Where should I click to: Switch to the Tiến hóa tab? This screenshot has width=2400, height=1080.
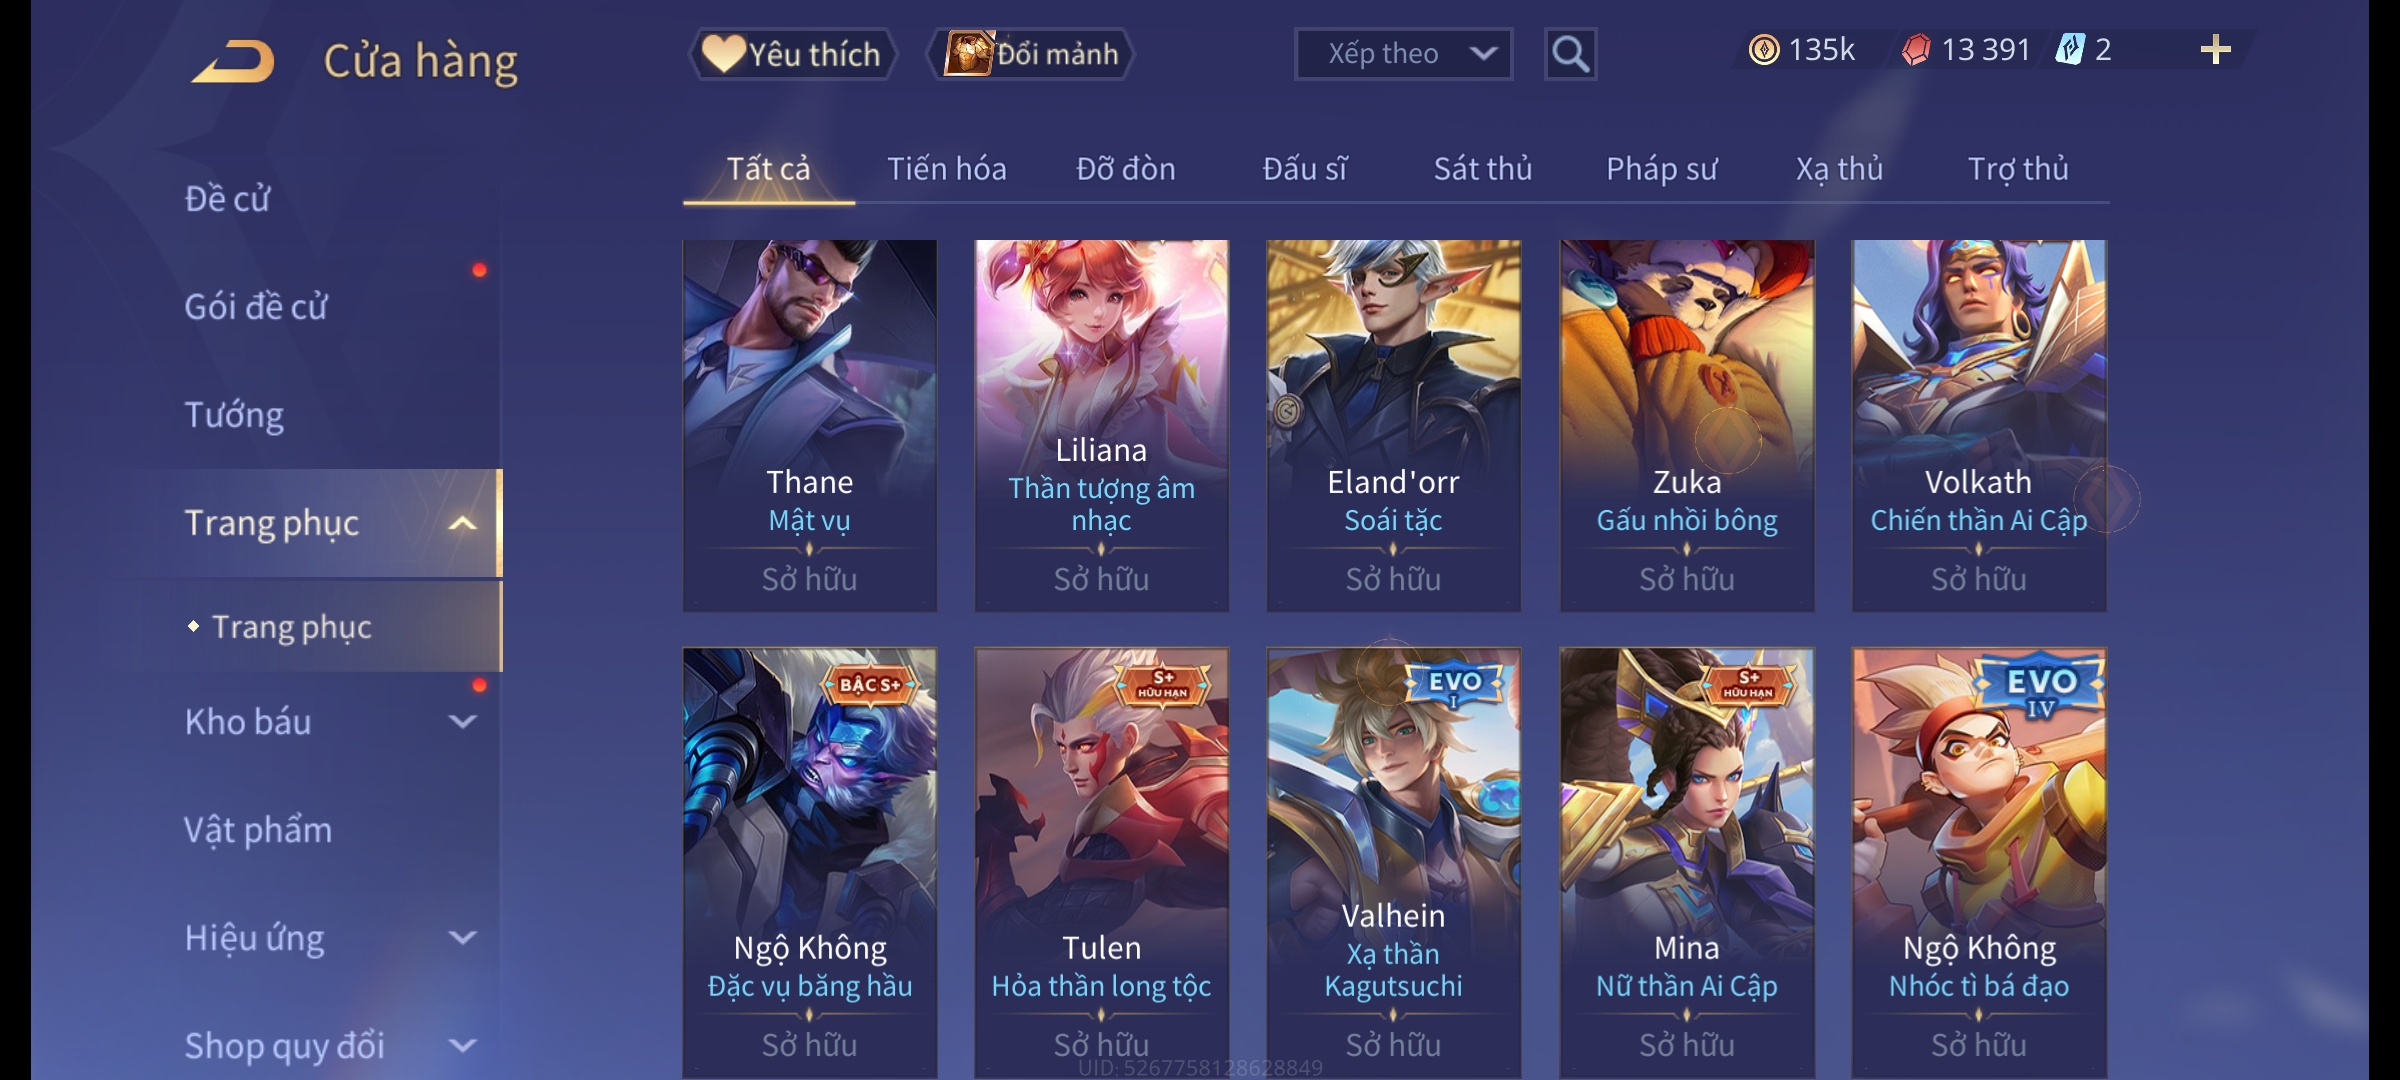pos(946,169)
